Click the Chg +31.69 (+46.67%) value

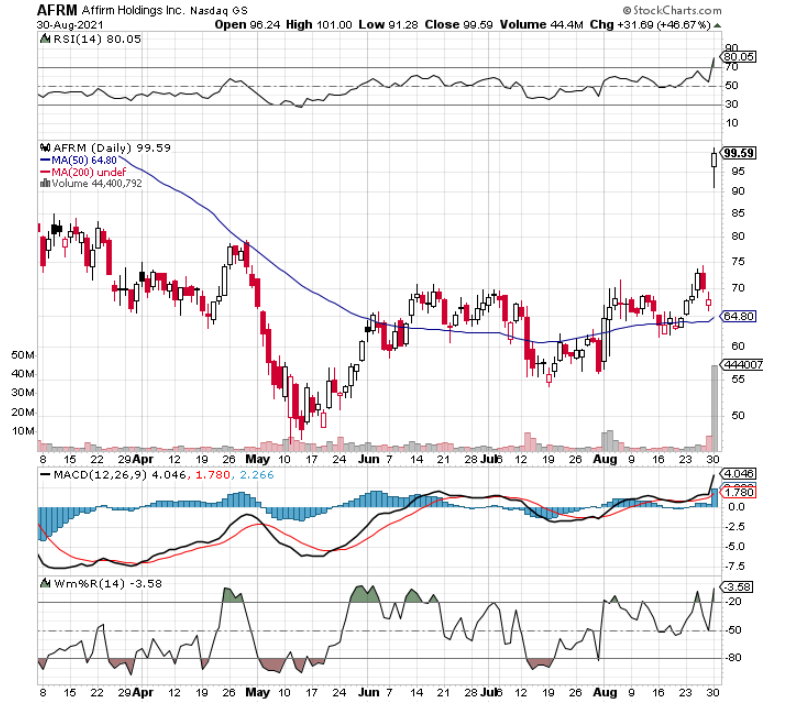[650, 24]
